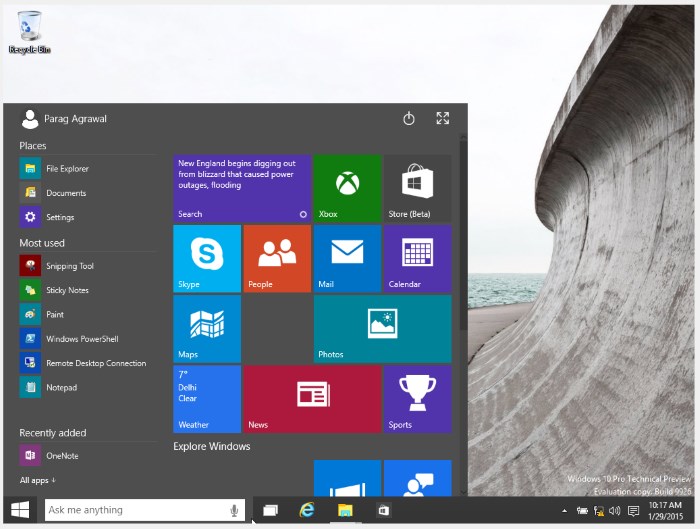Open the Windows tile under Explore Windows
This screenshot has width=700, height=529.
pos(347,478)
